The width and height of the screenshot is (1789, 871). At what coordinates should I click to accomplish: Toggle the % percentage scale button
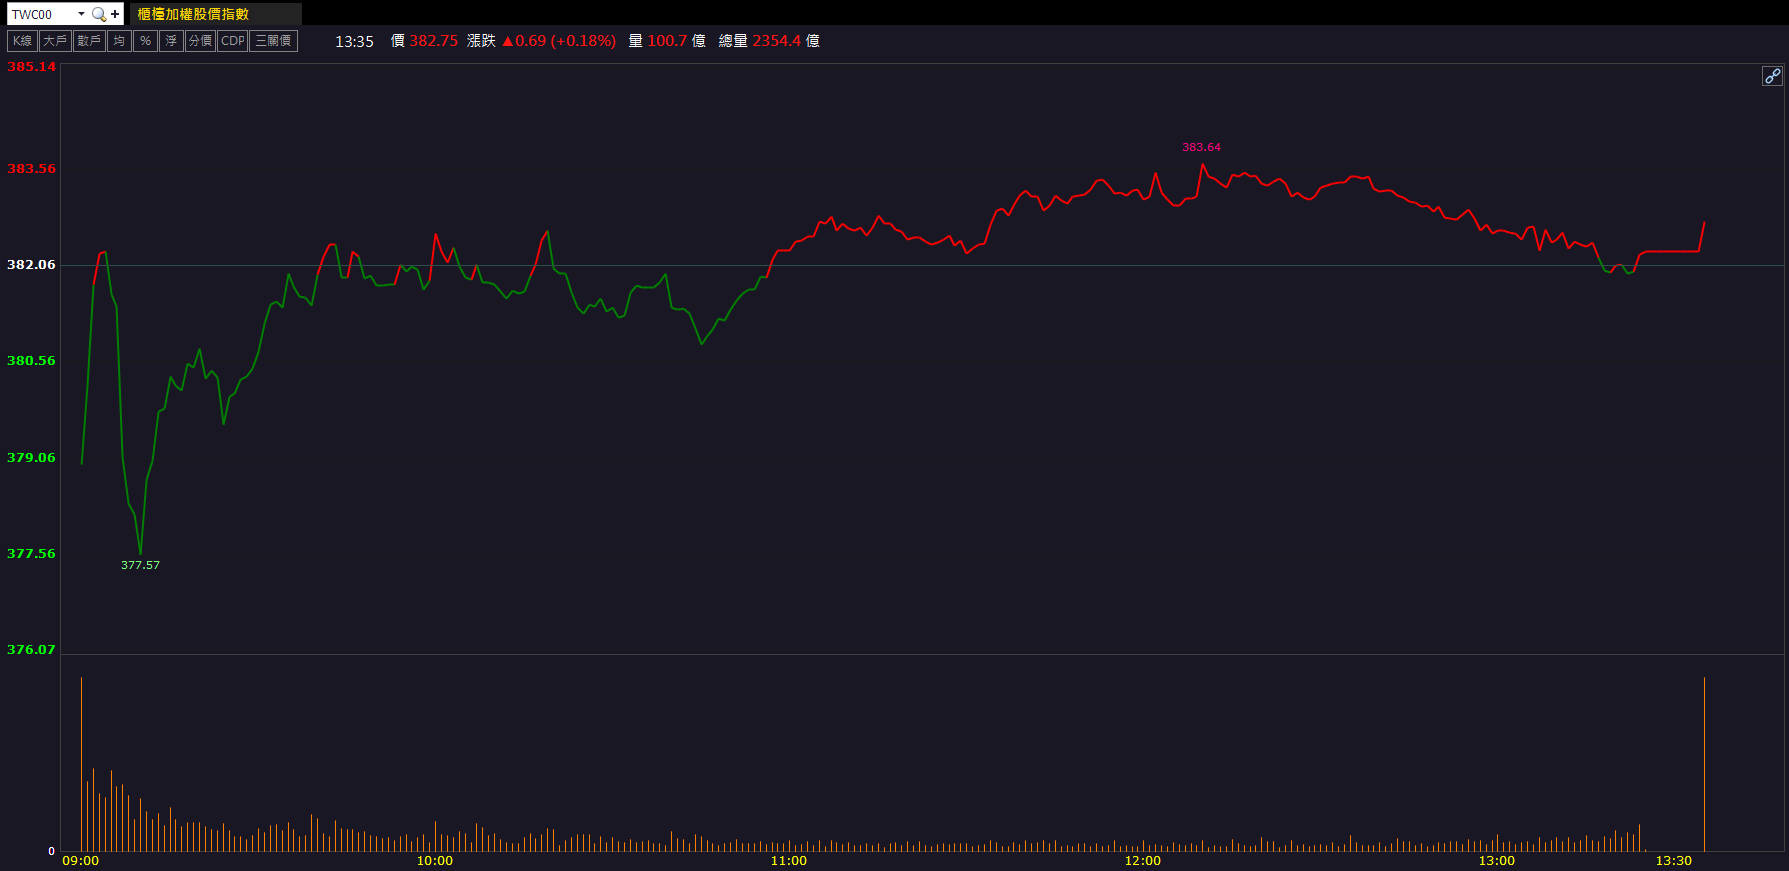coord(145,41)
